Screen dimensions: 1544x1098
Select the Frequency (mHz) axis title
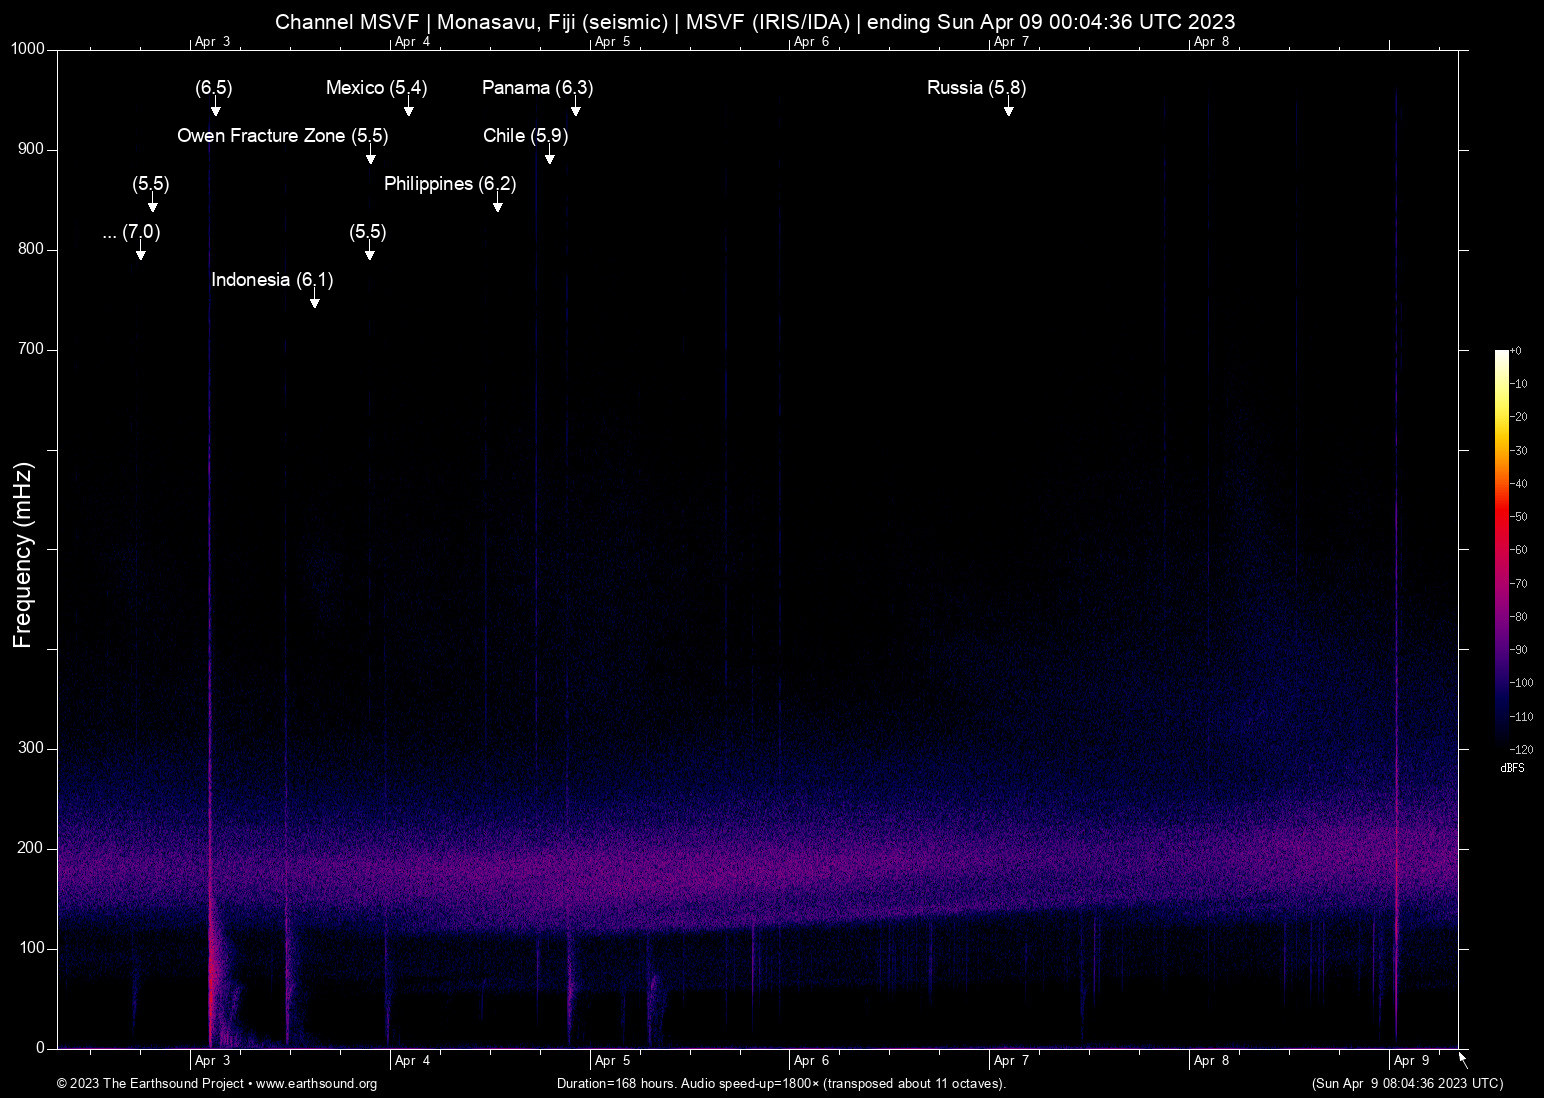(x=23, y=555)
